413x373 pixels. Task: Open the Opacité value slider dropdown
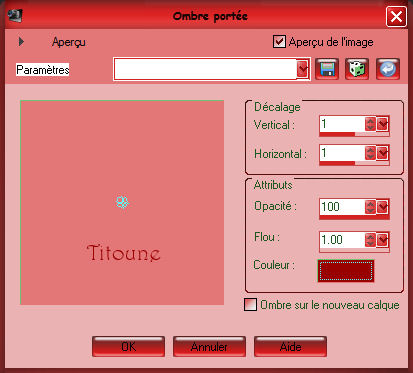click(383, 207)
